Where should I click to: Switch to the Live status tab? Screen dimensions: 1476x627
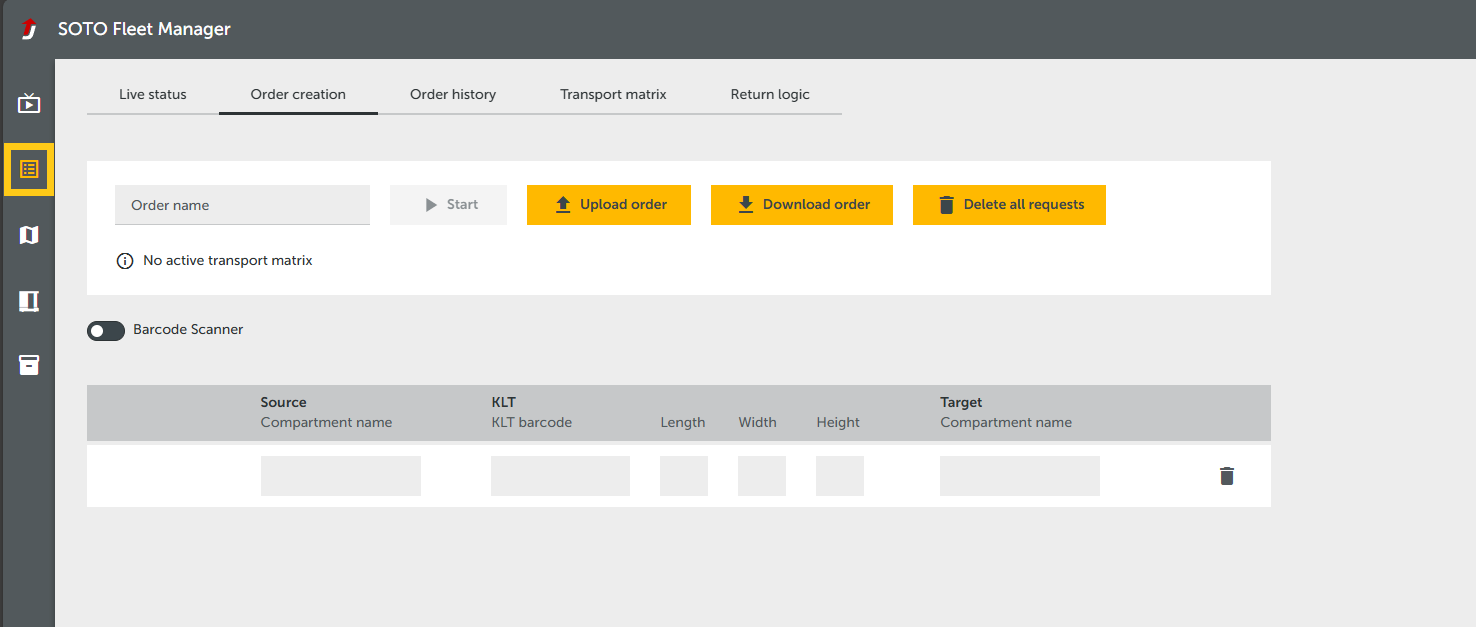coord(153,95)
